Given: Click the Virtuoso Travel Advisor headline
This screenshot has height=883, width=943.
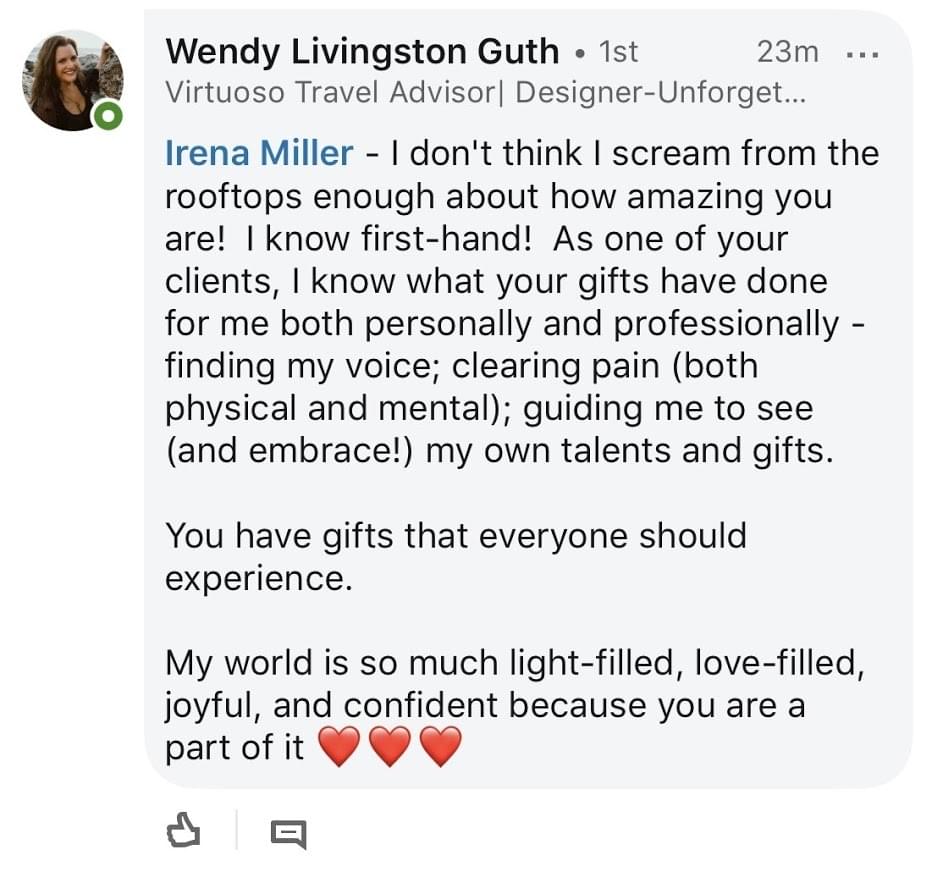Looking at the screenshot, I should coord(335,93).
